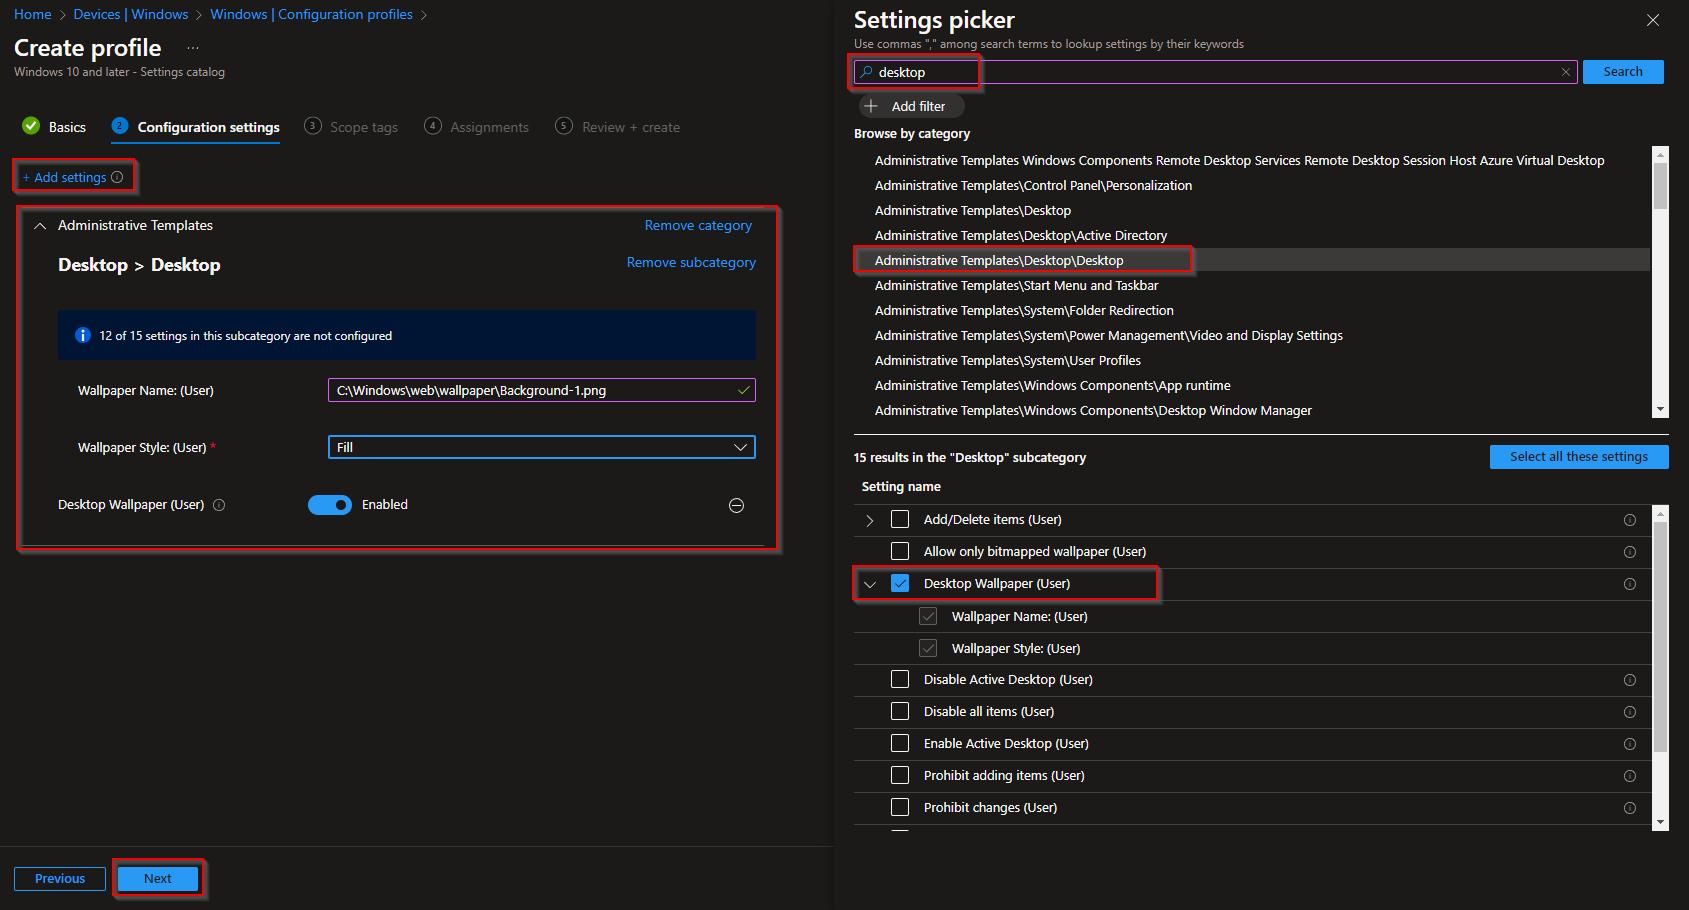This screenshot has height=910, width=1689.
Task: Click the magnifier icon in the search box
Action: tap(866, 71)
